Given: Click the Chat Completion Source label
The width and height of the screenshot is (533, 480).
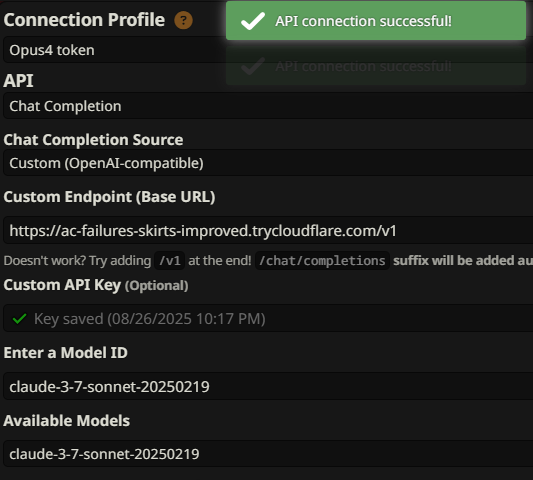Looking at the screenshot, I should coord(93,140).
